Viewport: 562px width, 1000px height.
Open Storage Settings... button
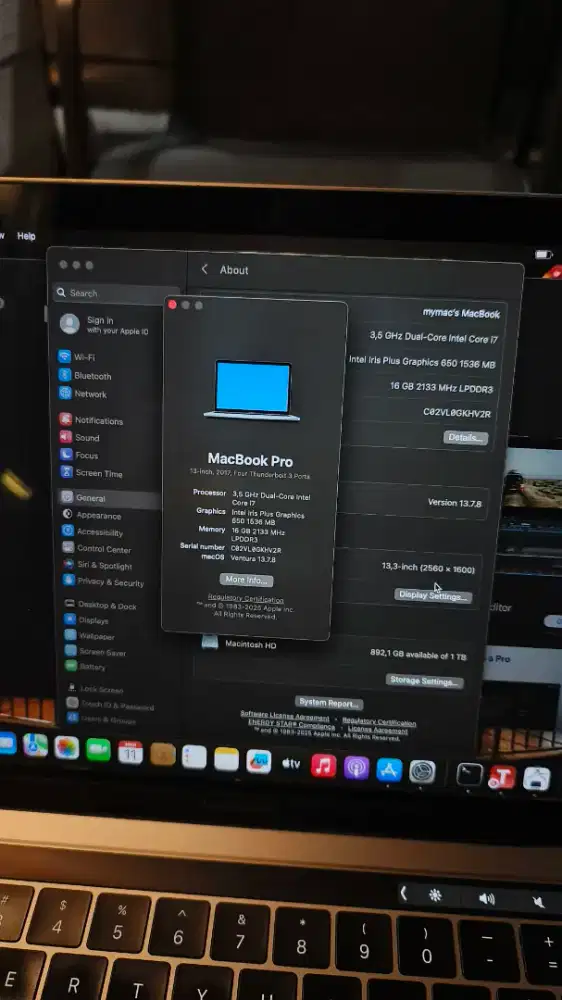pos(424,680)
